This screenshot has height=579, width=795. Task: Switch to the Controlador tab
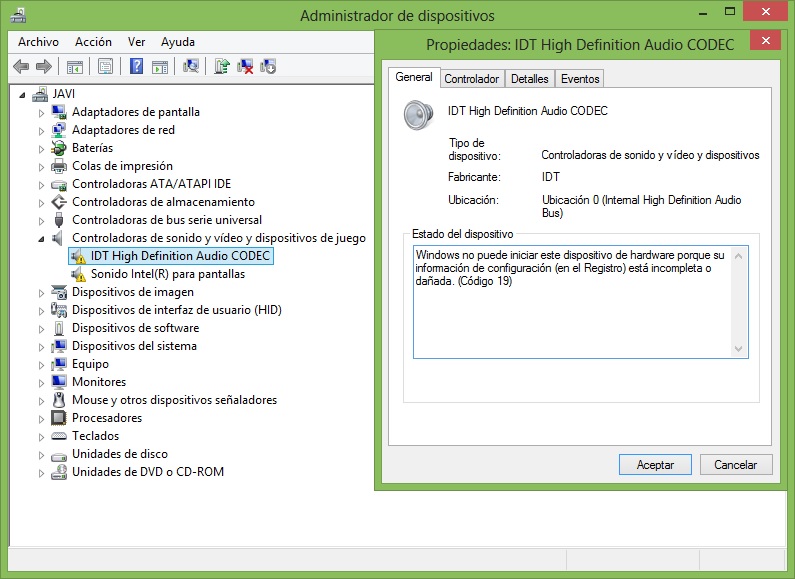point(472,79)
